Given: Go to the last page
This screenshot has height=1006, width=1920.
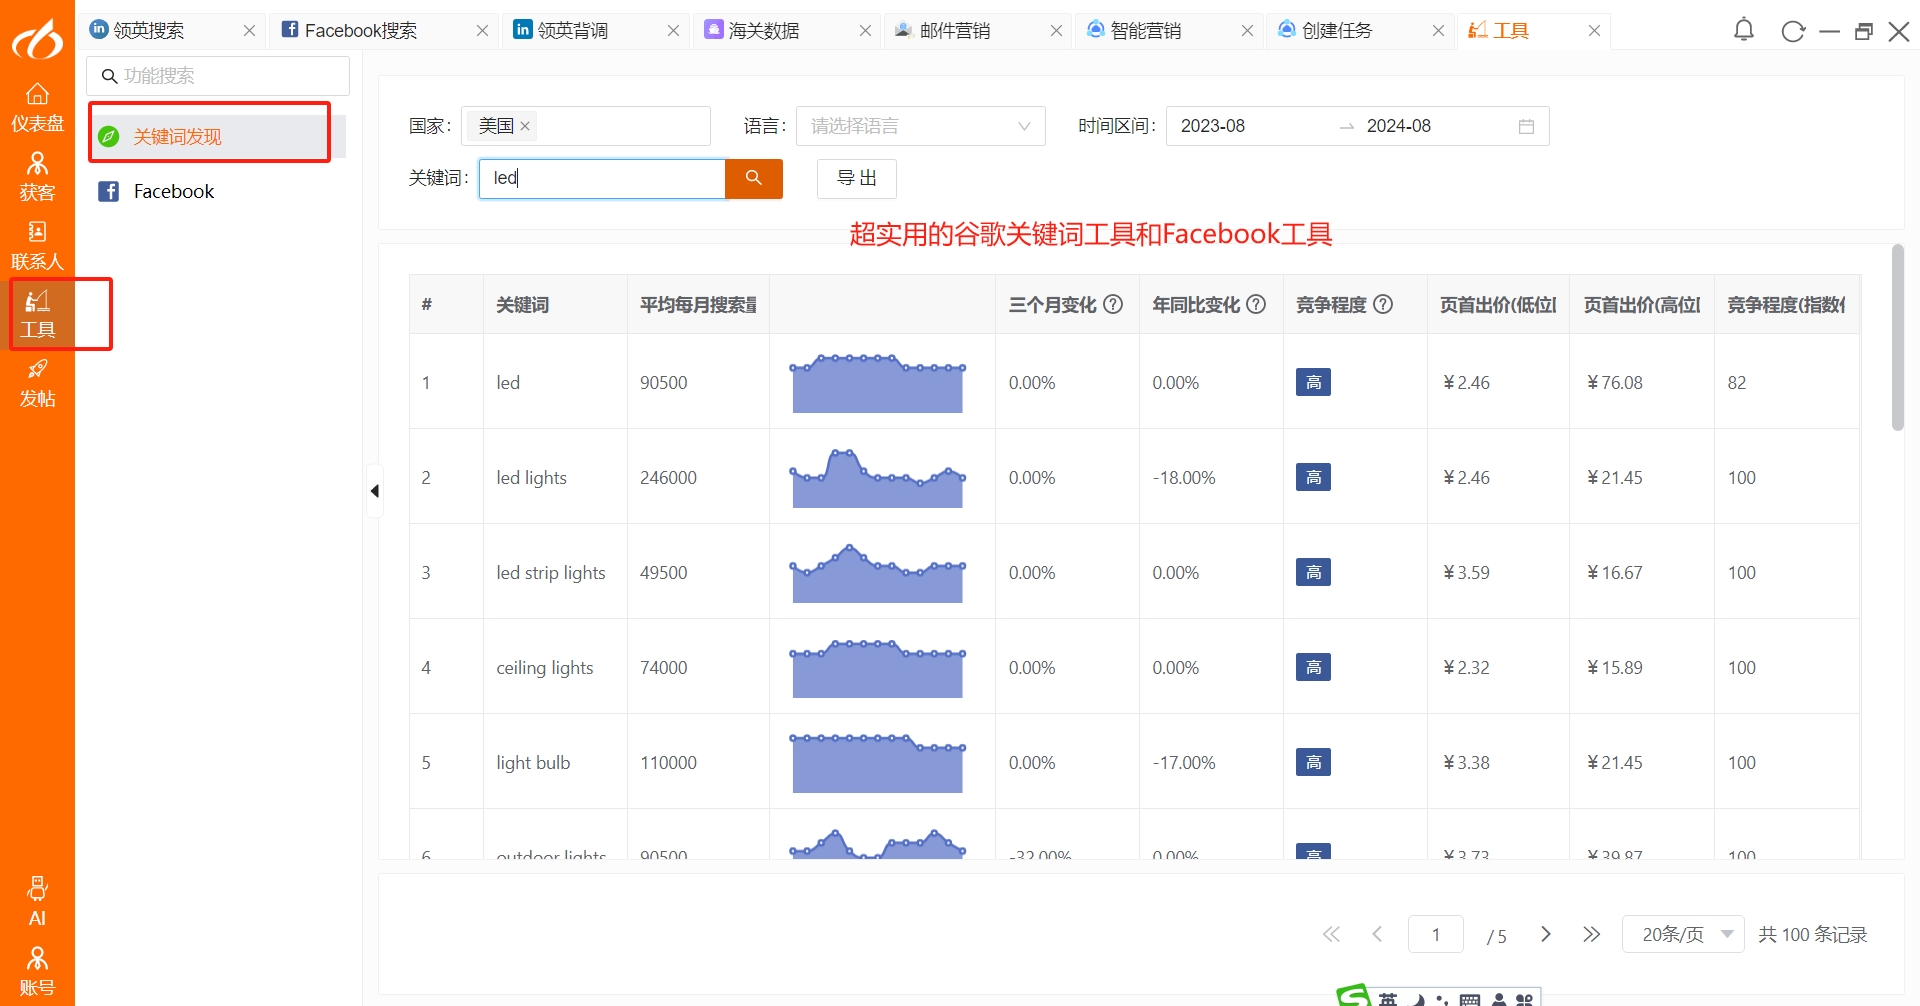Looking at the screenshot, I should [x=1592, y=934].
